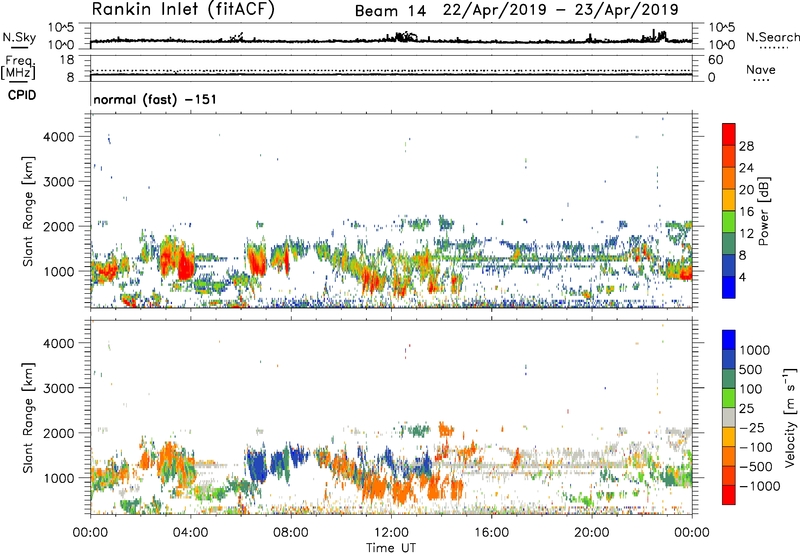Click the '1000' tick on velocity panel axis

click(59, 478)
